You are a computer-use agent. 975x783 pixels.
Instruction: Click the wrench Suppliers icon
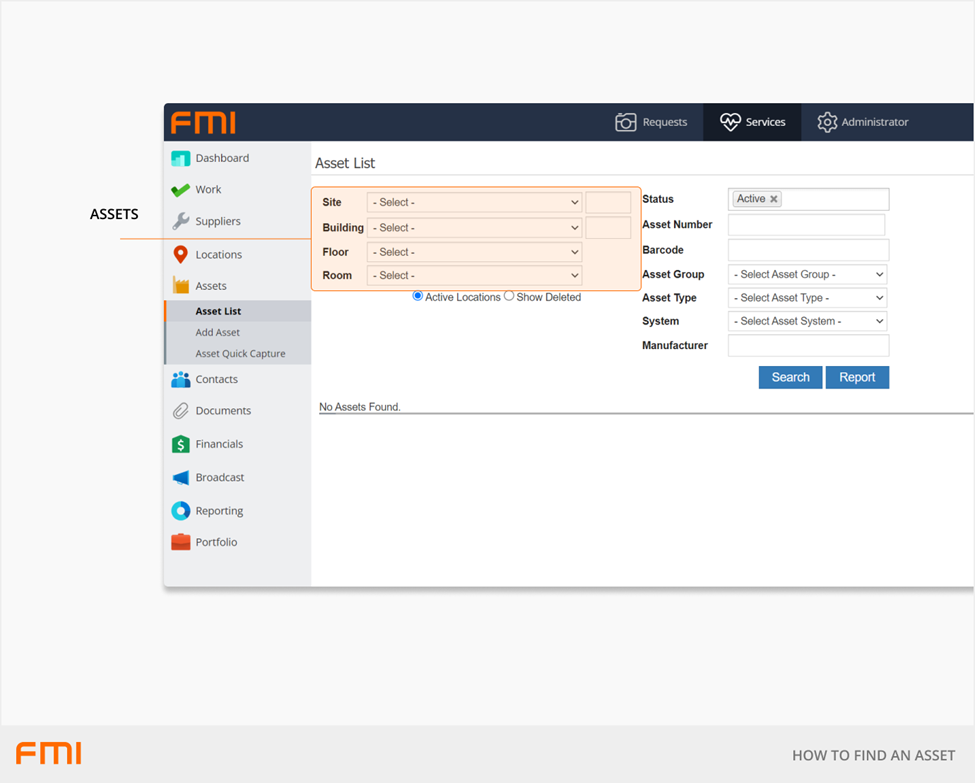point(180,221)
